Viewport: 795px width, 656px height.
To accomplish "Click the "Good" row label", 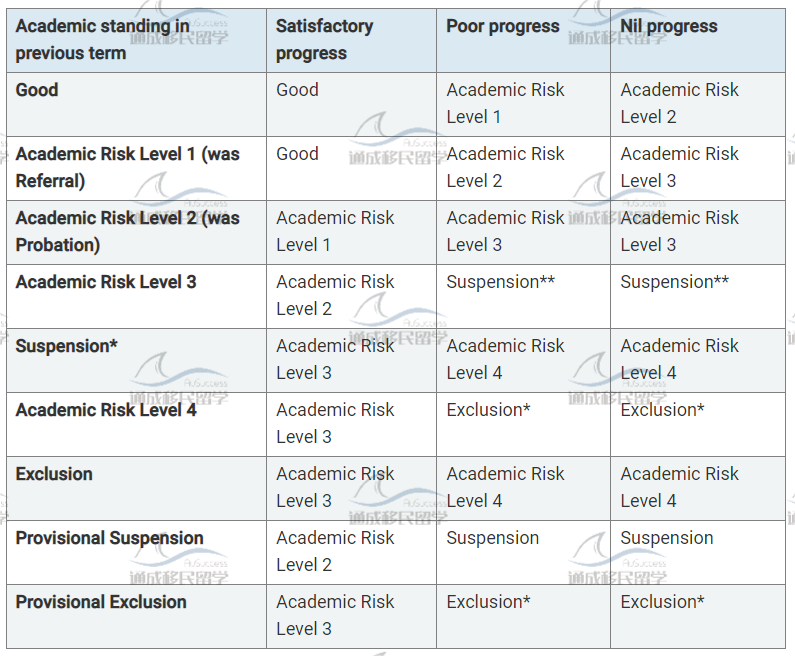I will pyautogui.click(x=37, y=90).
